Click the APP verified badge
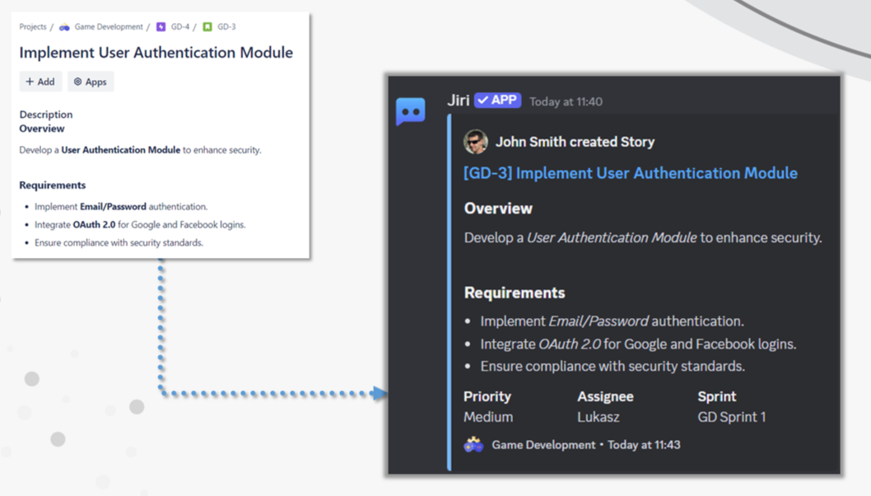 [x=498, y=100]
